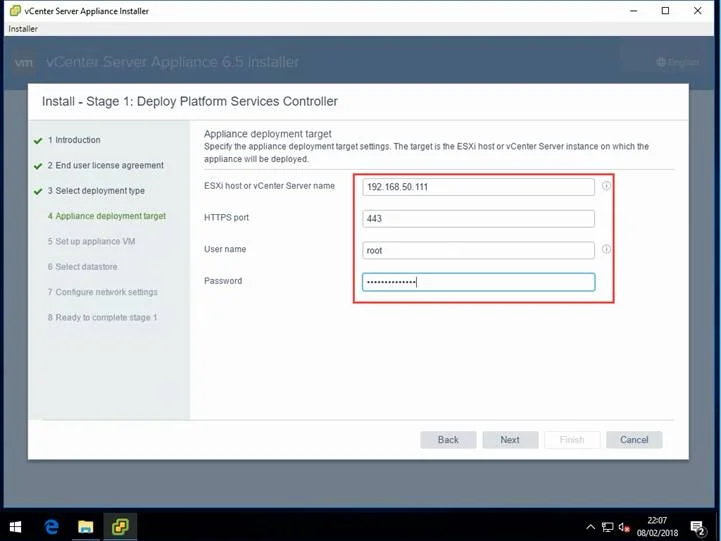The width and height of the screenshot is (721, 541).
Task: Click the green checkmark beside Introduction
Action: (x=38, y=141)
